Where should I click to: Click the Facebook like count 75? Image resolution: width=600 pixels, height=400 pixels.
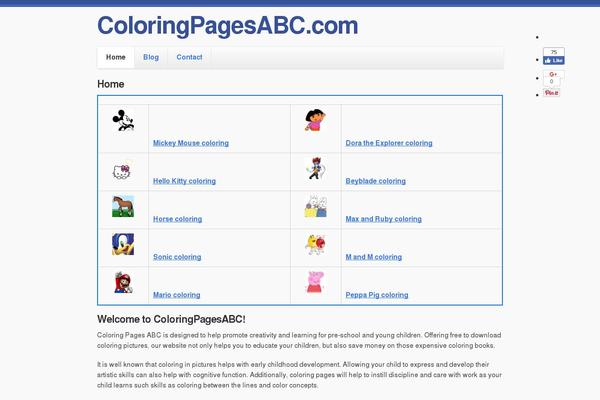coord(553,52)
